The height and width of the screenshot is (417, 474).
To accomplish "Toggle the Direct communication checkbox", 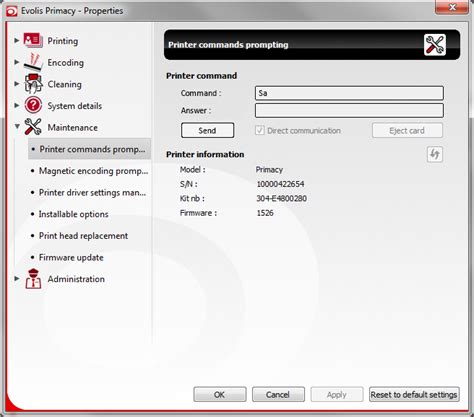I will [260, 130].
